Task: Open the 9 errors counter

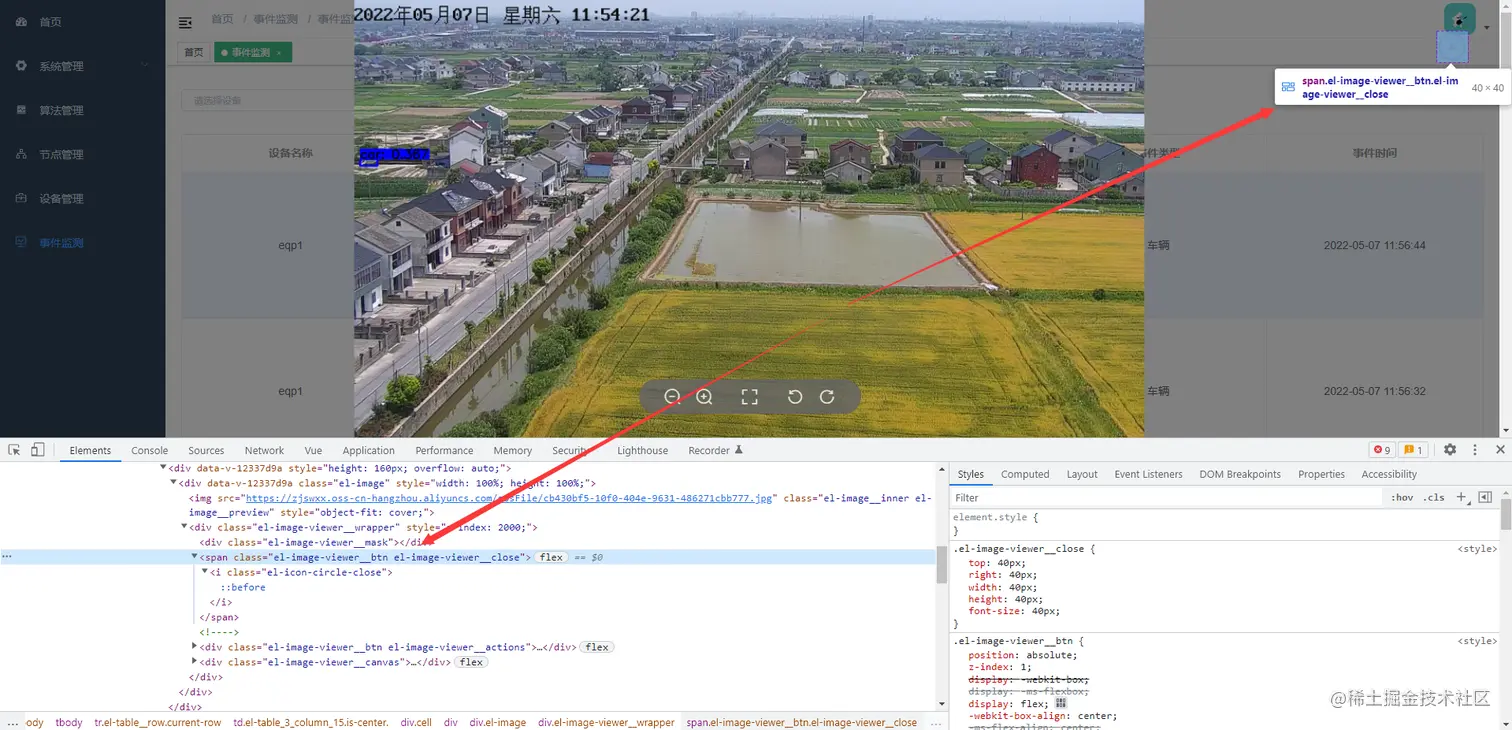Action: (x=1382, y=450)
